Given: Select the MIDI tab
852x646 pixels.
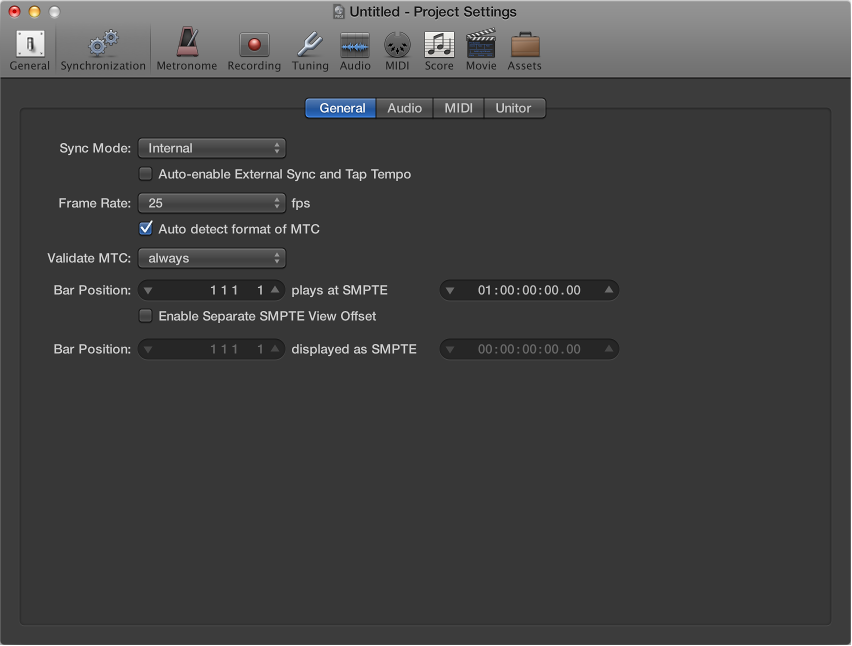Looking at the screenshot, I should pos(457,108).
